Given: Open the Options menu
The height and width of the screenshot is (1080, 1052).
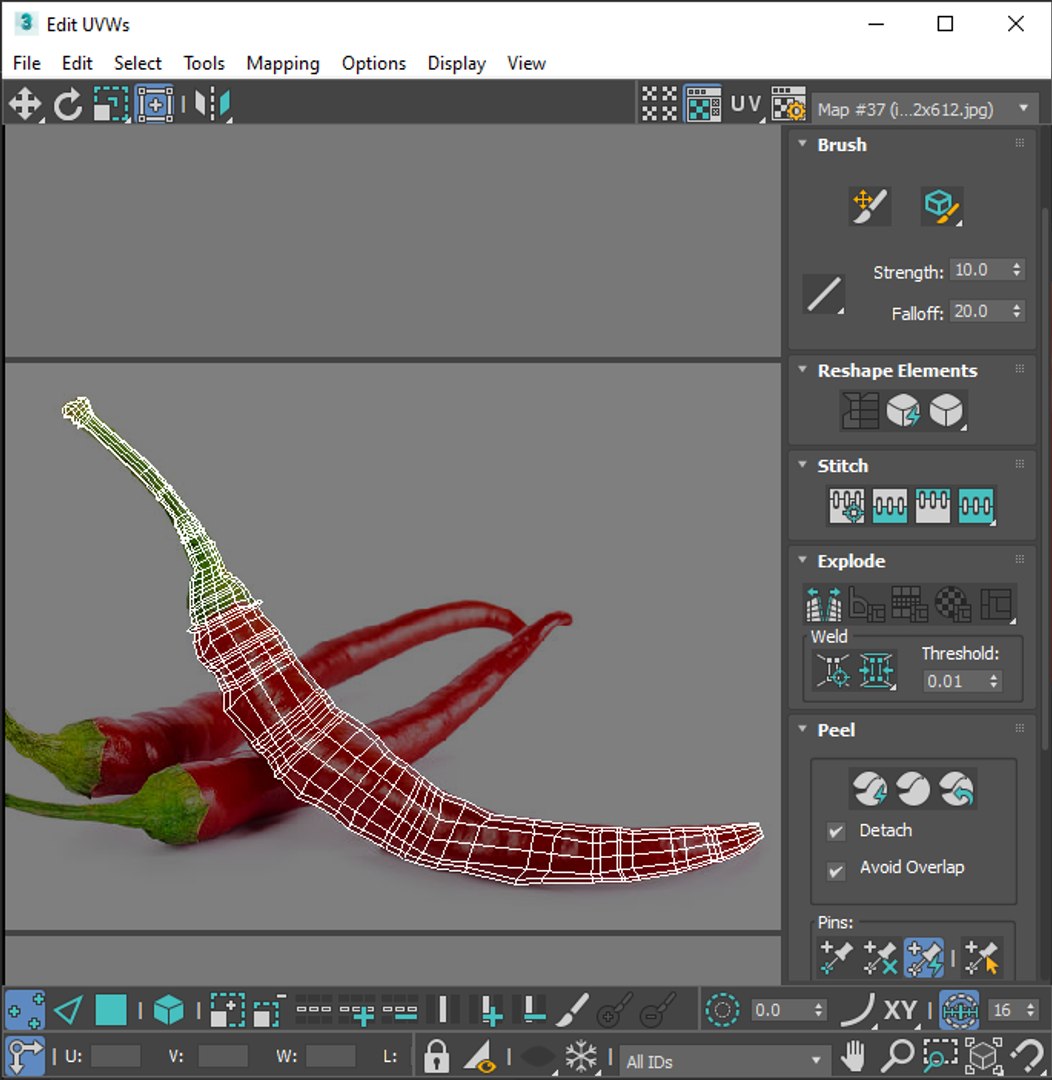Looking at the screenshot, I should [x=374, y=63].
